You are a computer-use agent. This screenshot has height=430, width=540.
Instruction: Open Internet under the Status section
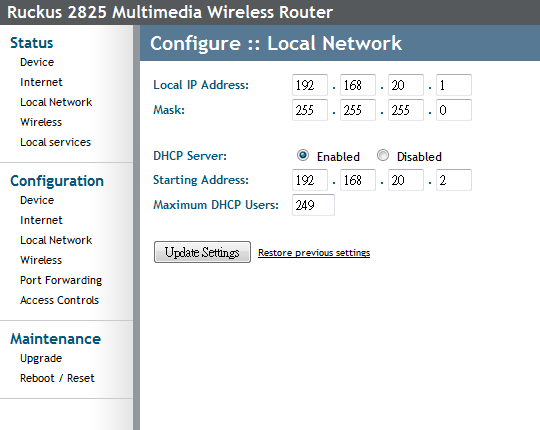[41, 82]
